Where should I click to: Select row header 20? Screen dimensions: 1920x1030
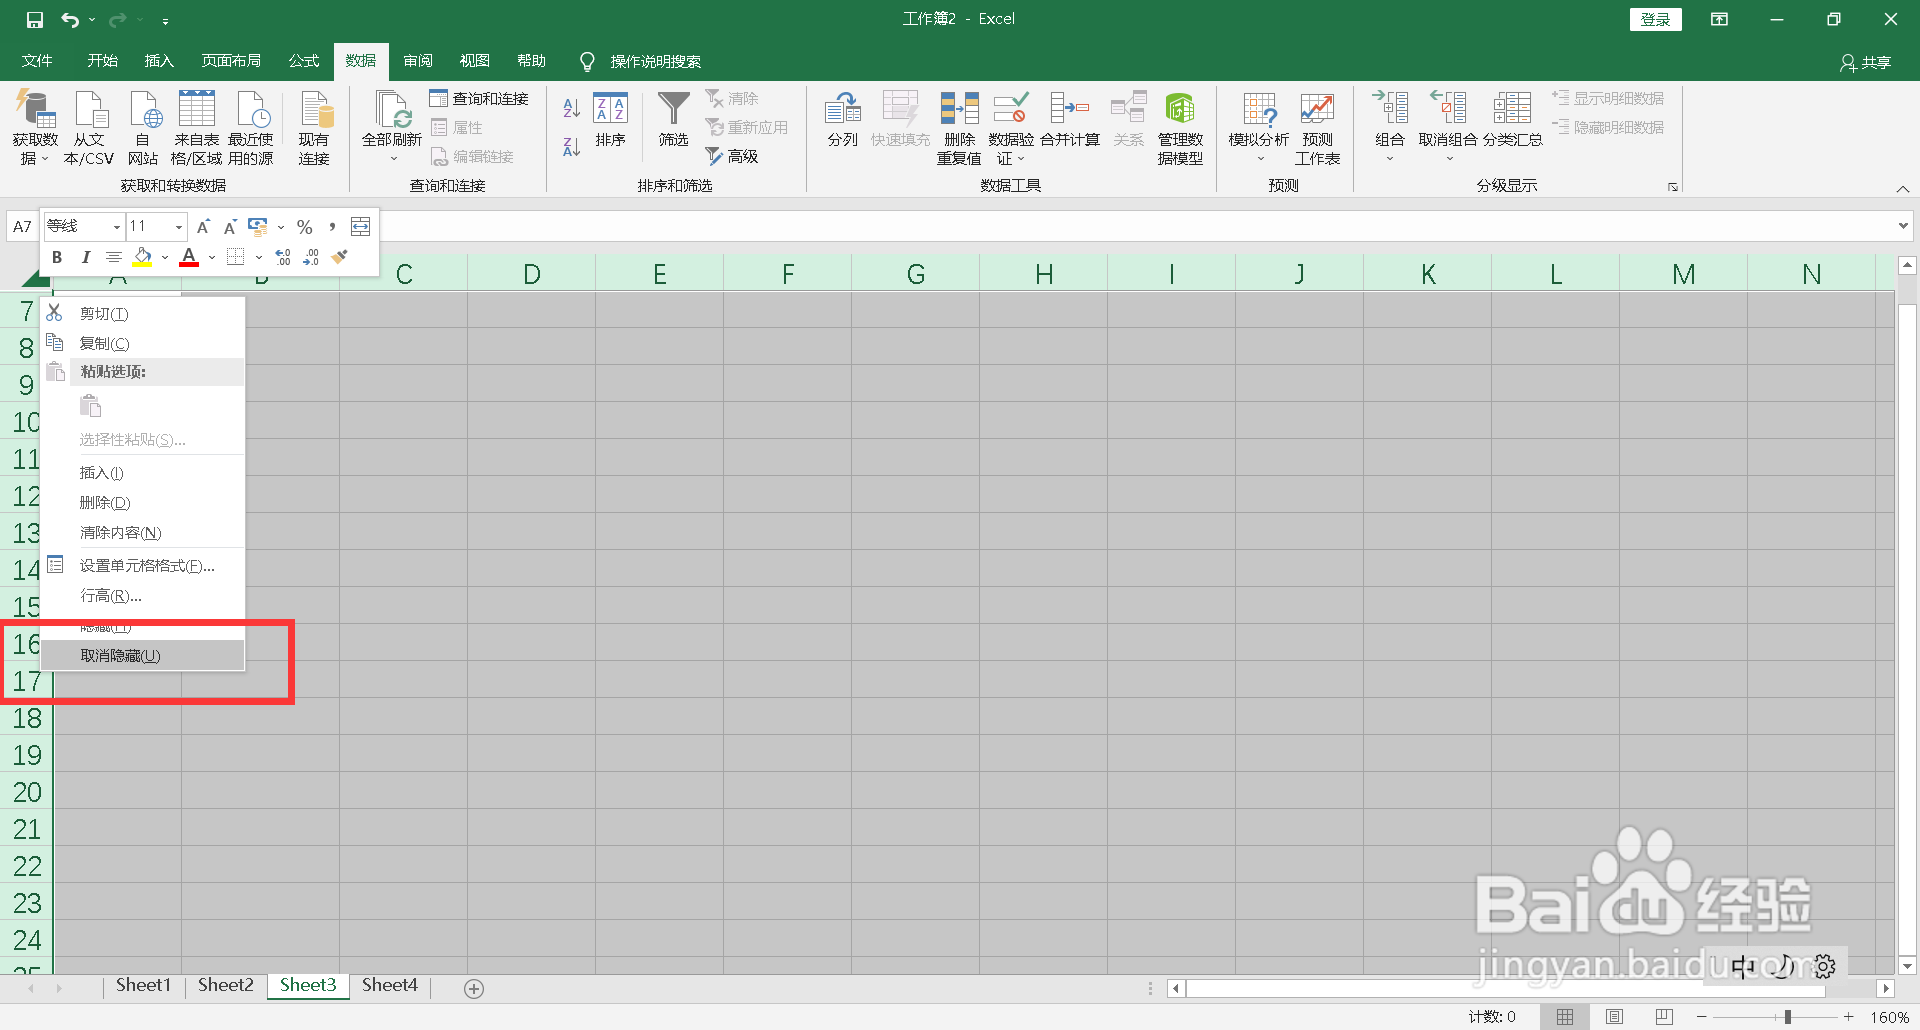click(x=27, y=793)
